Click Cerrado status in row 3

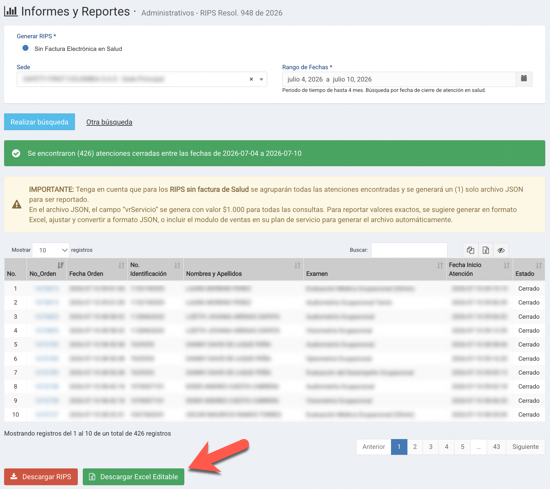529,316
